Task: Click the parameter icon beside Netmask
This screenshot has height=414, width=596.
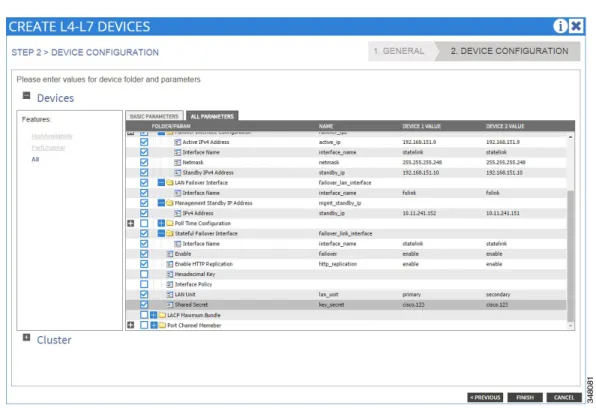Action: coord(177,162)
